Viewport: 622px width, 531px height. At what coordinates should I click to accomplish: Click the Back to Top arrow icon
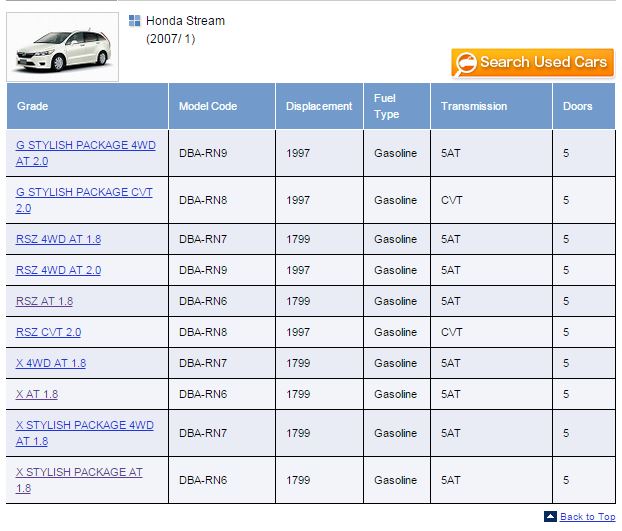(x=550, y=516)
